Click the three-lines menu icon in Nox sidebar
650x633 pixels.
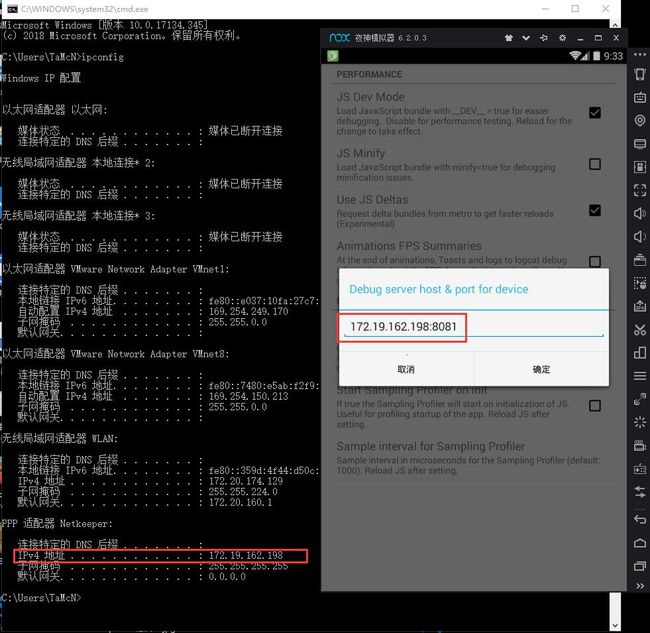coord(640,376)
